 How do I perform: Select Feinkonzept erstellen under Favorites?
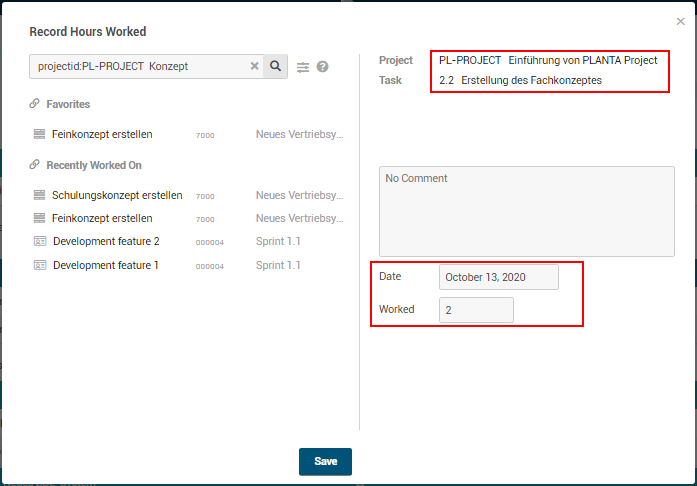pyautogui.click(x=102, y=134)
